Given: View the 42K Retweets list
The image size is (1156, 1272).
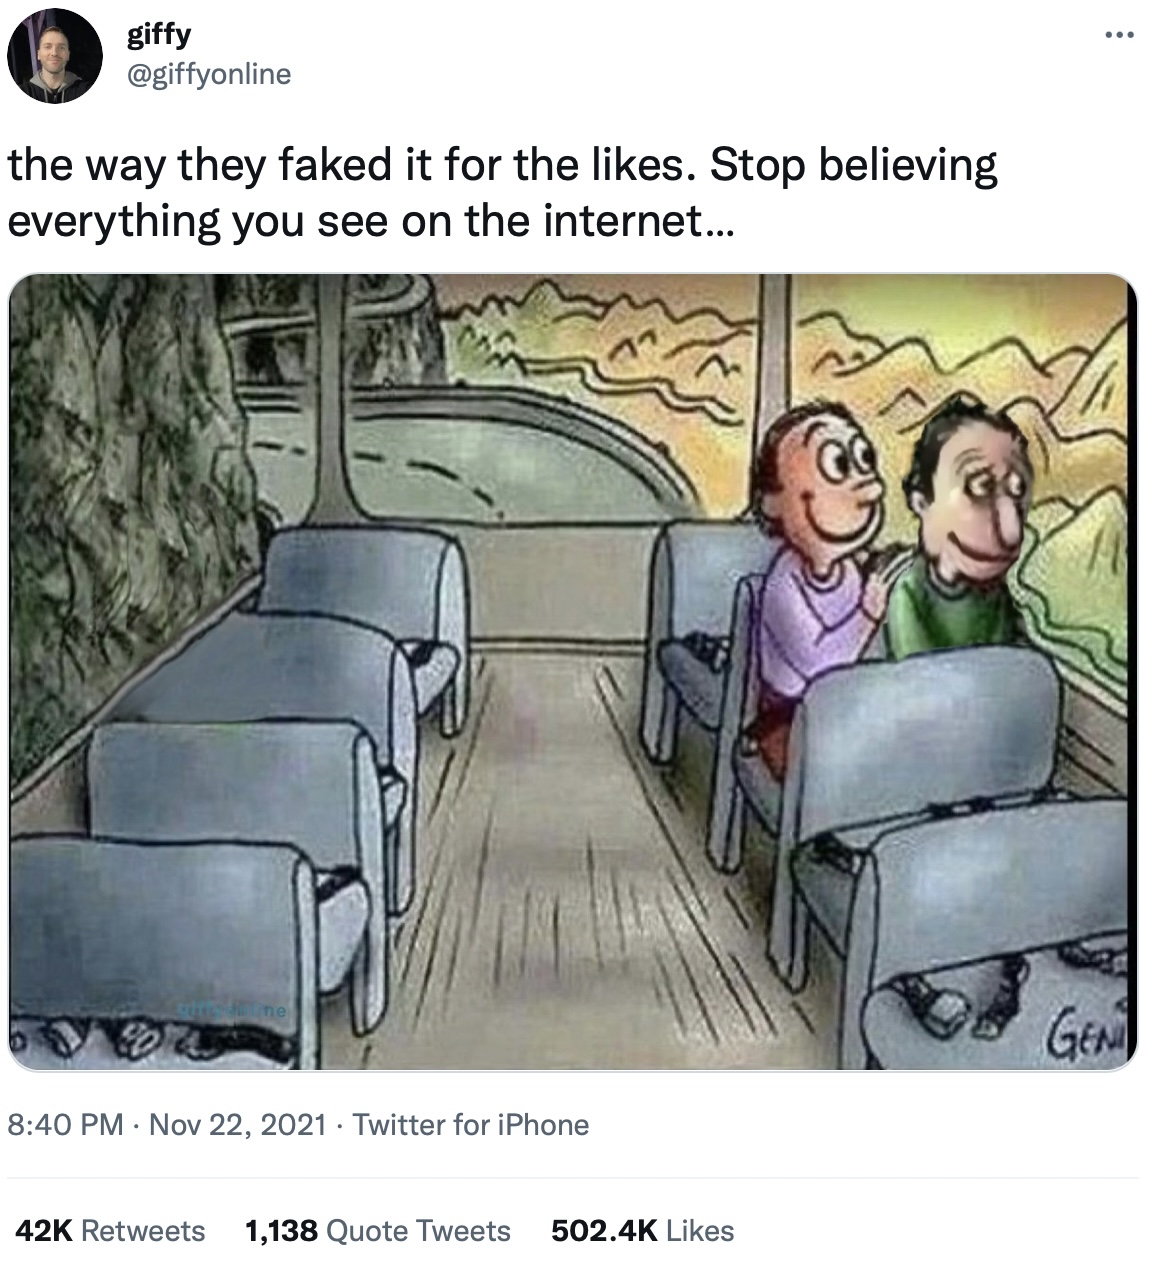Looking at the screenshot, I should [x=110, y=1230].
